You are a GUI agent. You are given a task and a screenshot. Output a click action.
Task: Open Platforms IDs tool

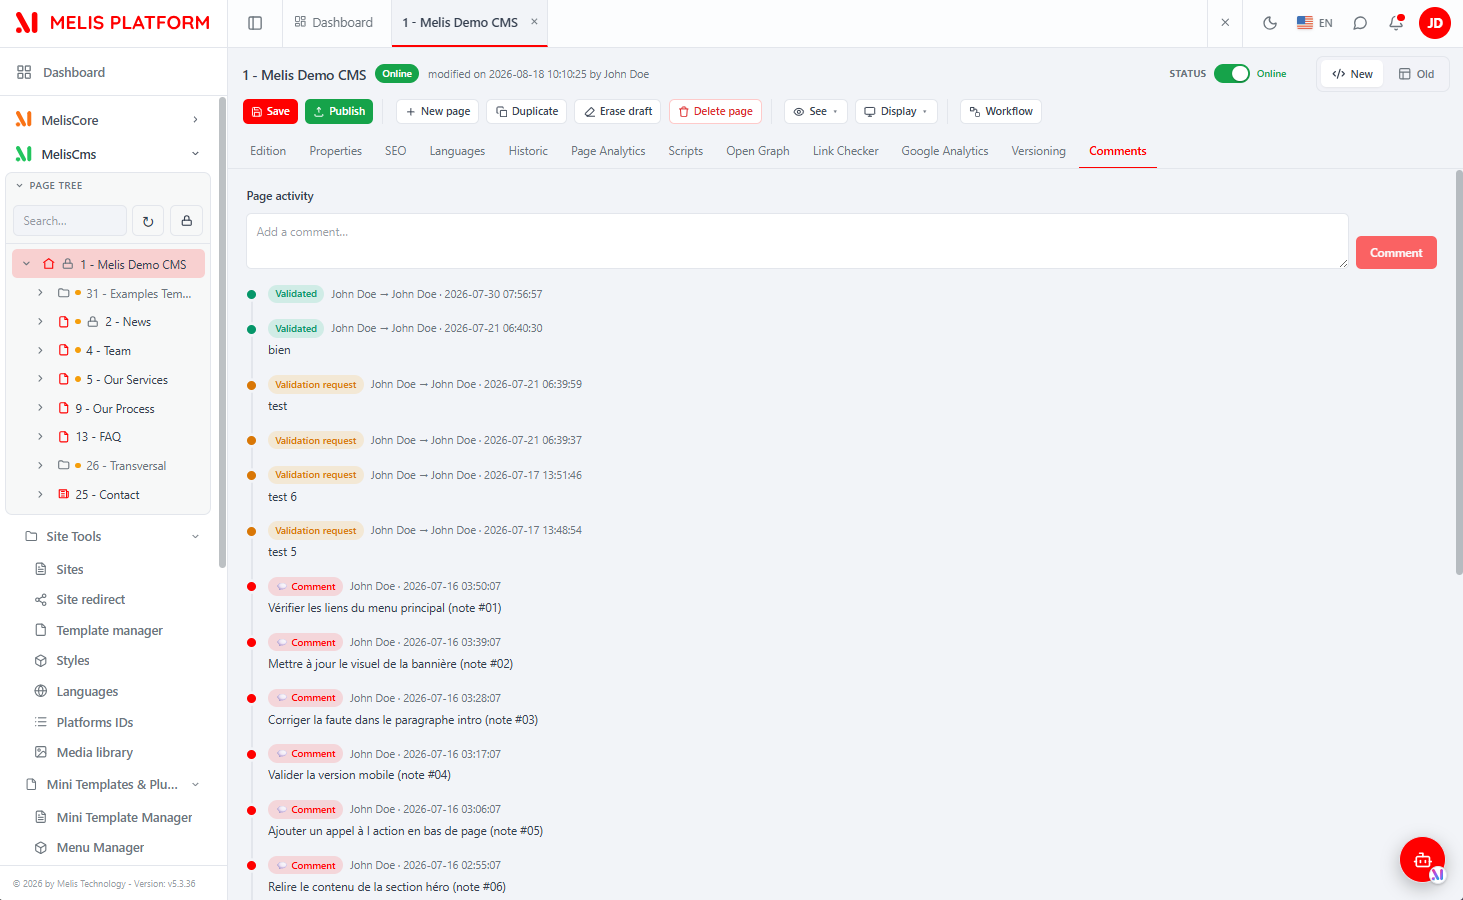click(94, 723)
